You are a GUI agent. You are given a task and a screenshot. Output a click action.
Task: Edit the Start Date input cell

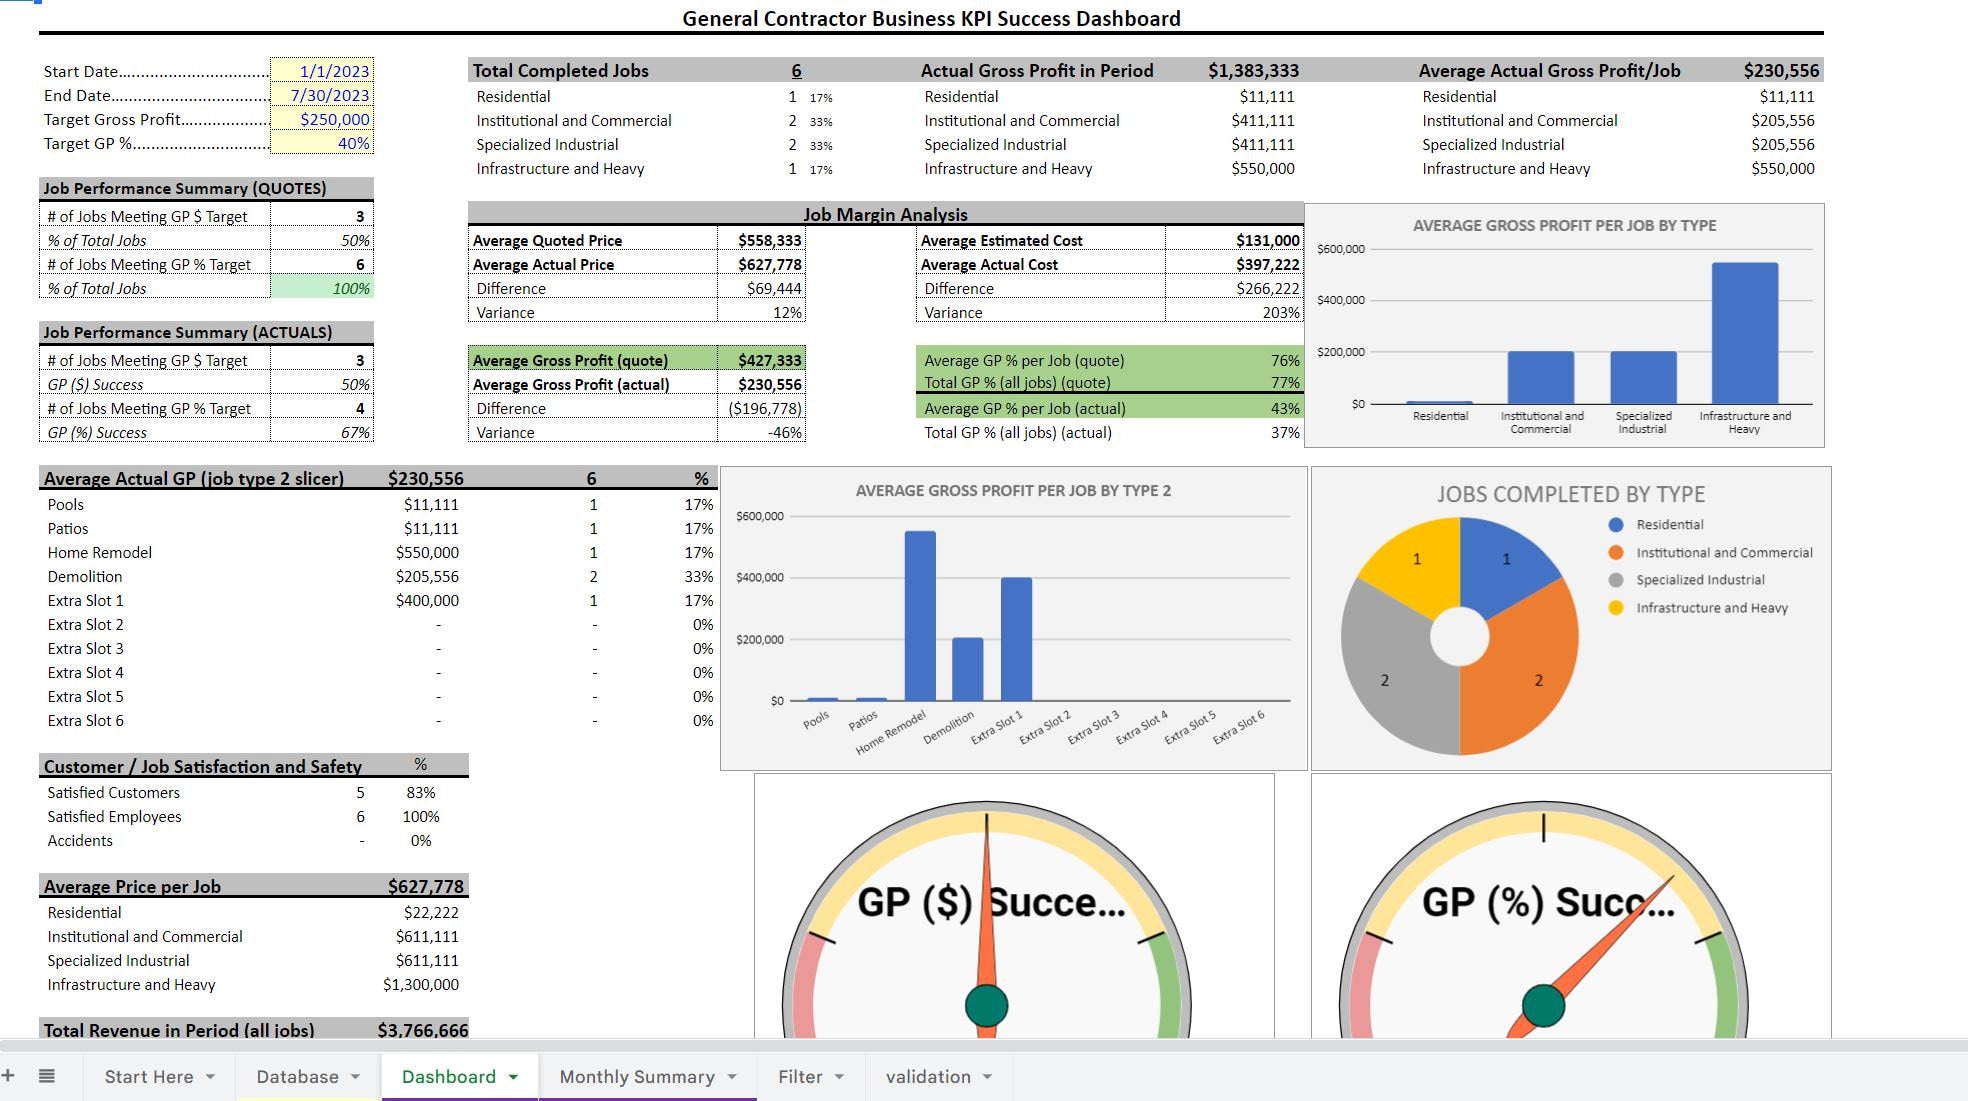point(322,71)
